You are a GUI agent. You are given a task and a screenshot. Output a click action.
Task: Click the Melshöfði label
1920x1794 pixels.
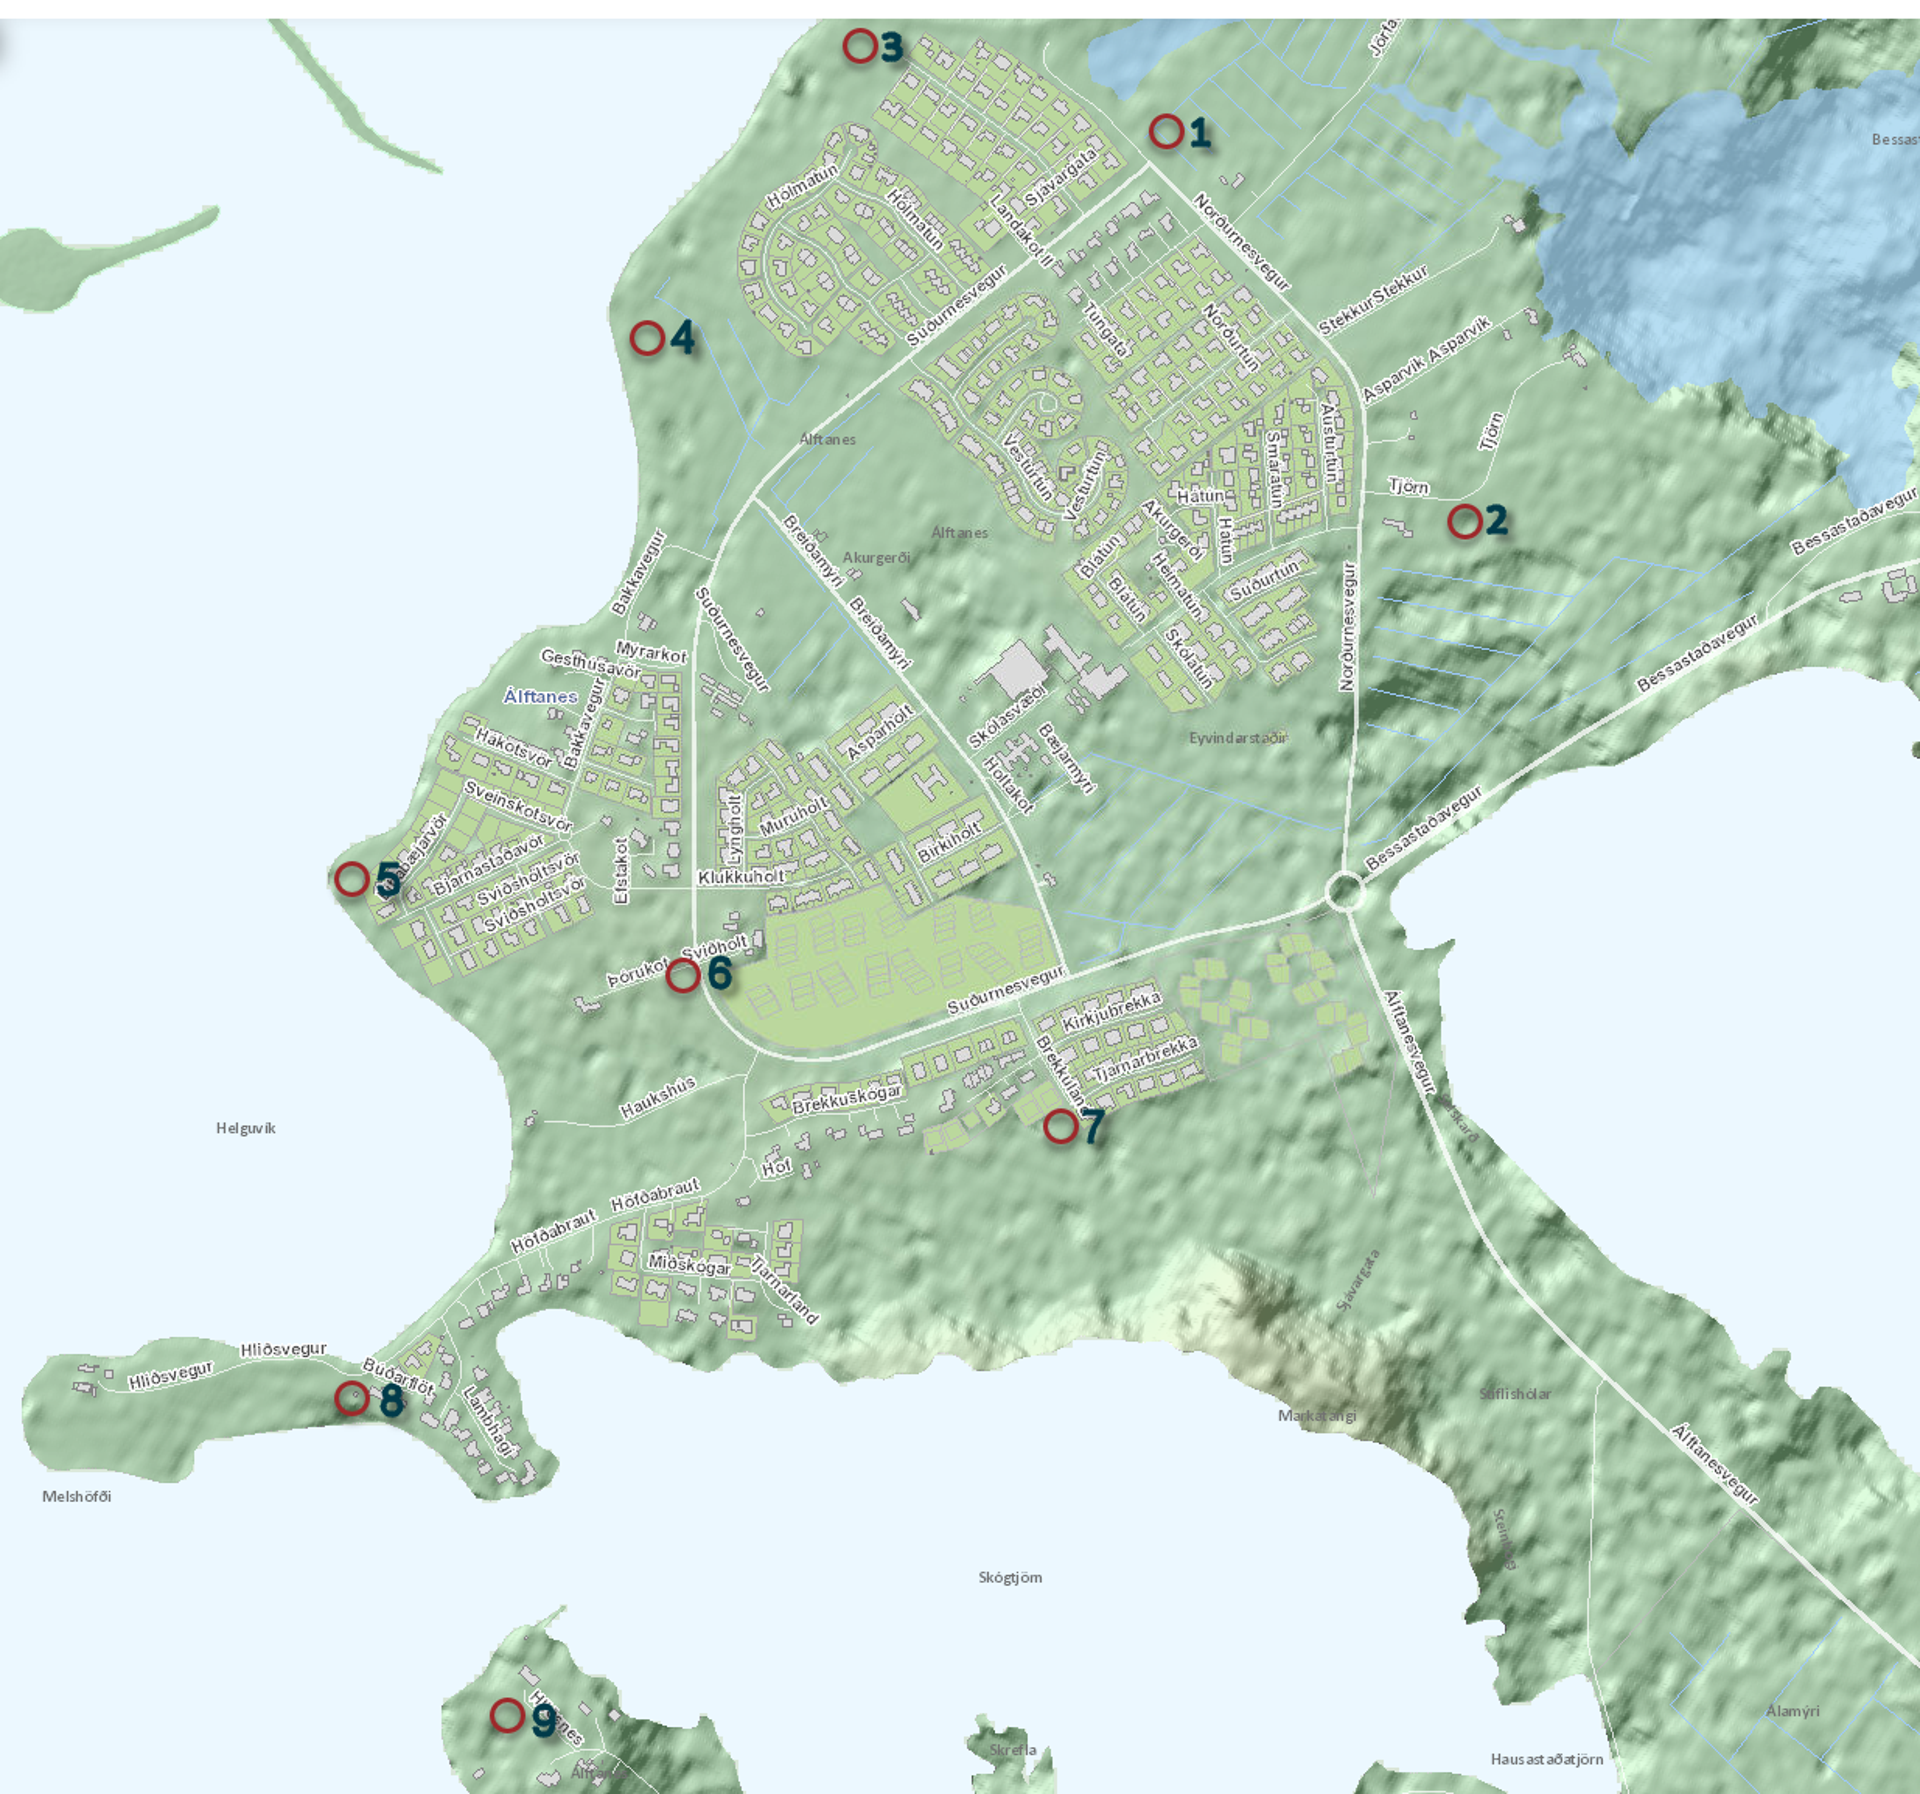(x=76, y=1496)
